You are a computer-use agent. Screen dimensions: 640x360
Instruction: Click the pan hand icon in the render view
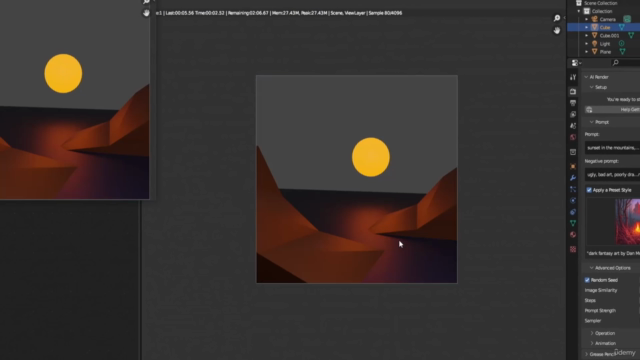click(557, 31)
